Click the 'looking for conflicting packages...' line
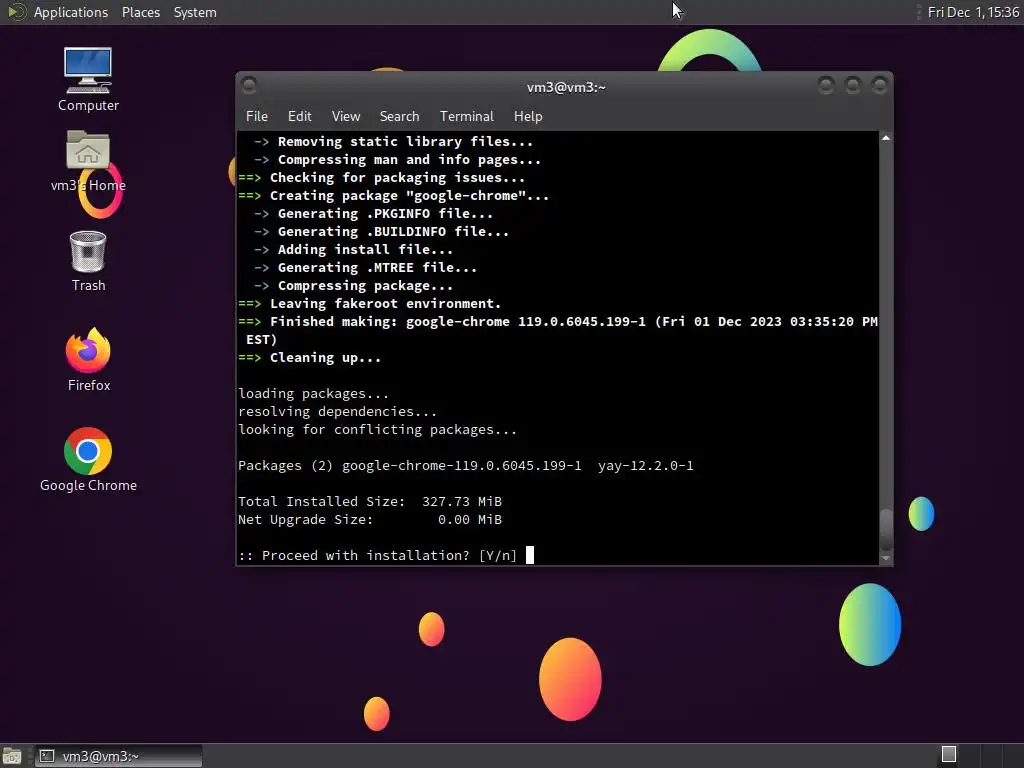The image size is (1024, 768). (x=377, y=430)
